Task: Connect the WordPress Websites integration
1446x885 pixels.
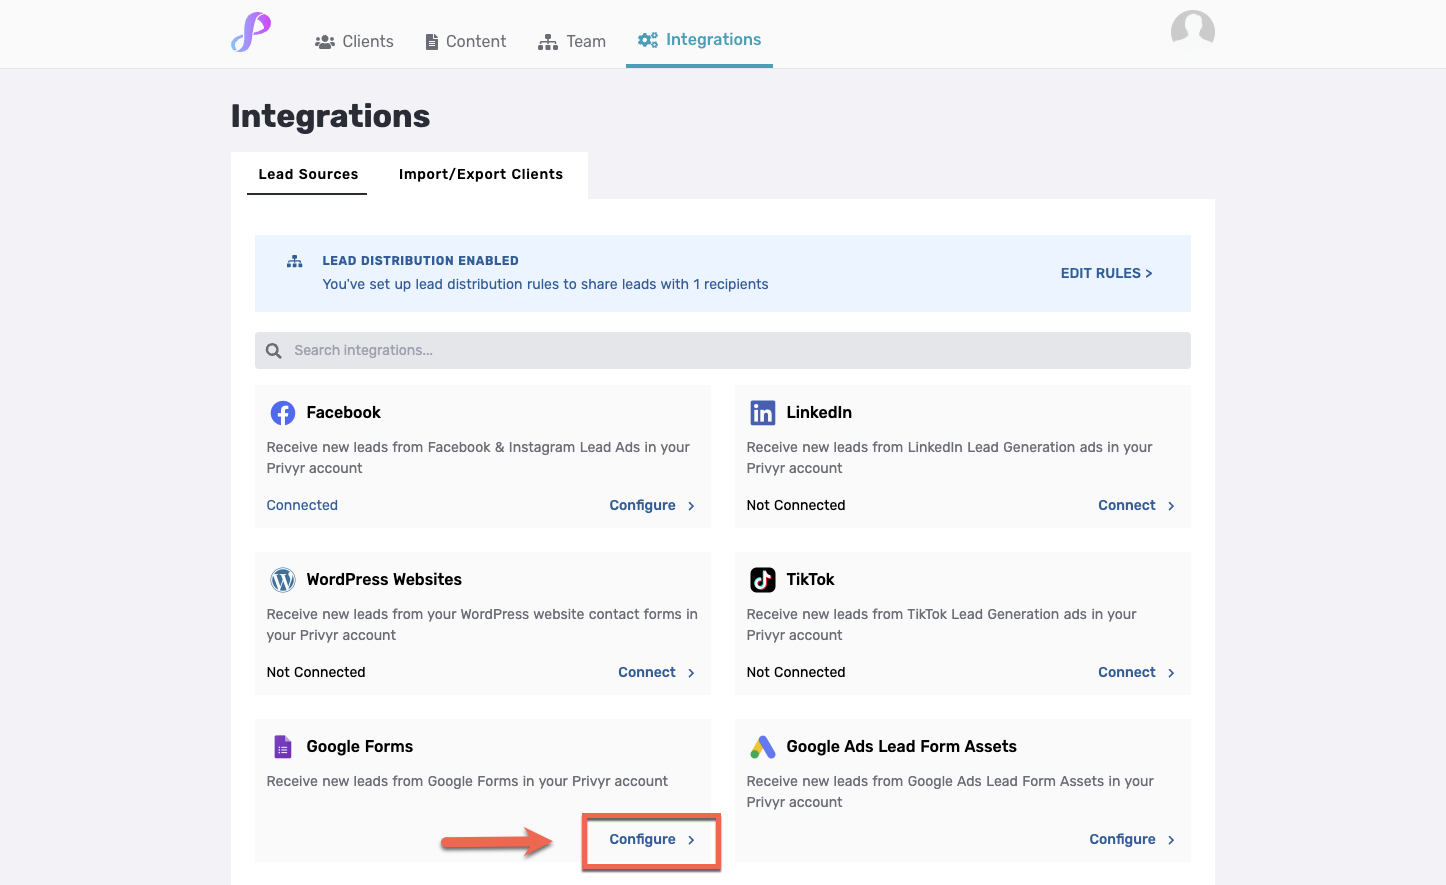Action: pos(647,671)
